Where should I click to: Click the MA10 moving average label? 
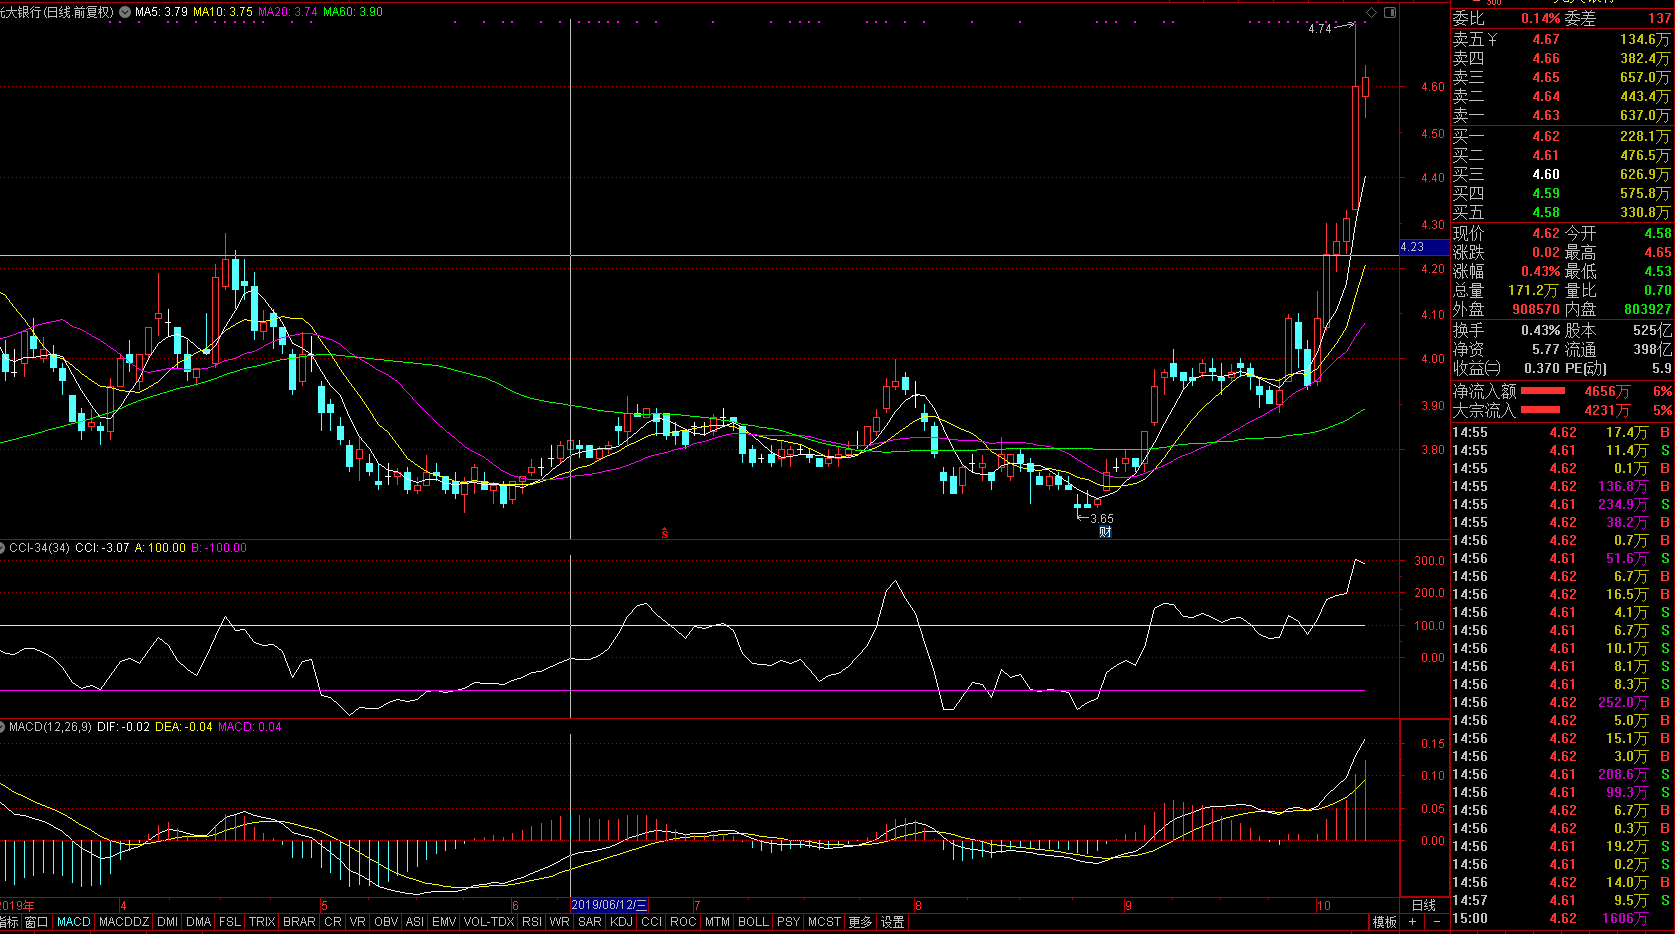pyautogui.click(x=222, y=12)
